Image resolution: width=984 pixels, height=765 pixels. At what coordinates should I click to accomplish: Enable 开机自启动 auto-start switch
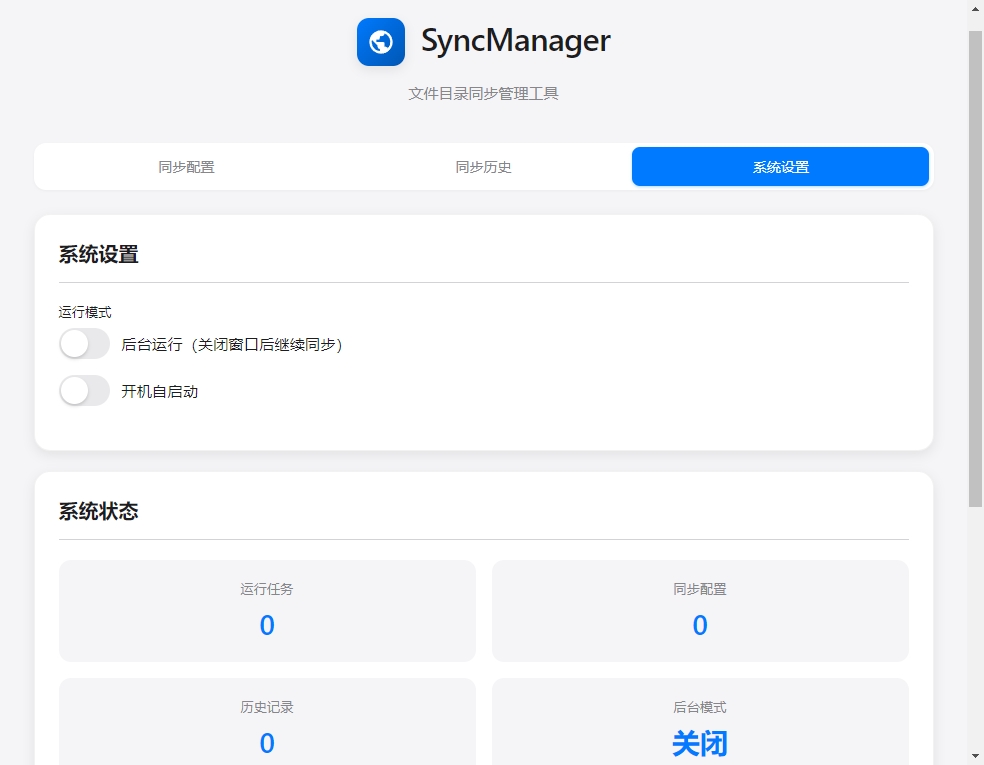tap(84, 390)
